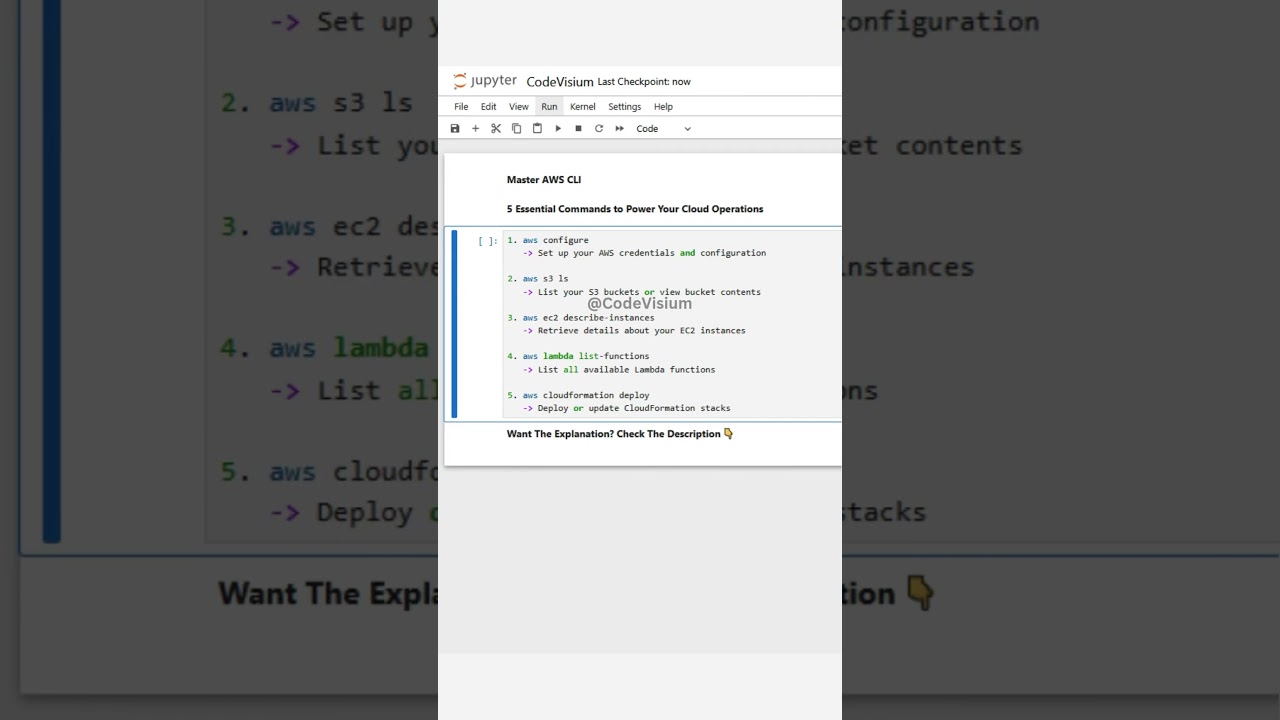Select the Master AWS CLI heading
This screenshot has height=720, width=1280.
[544, 180]
